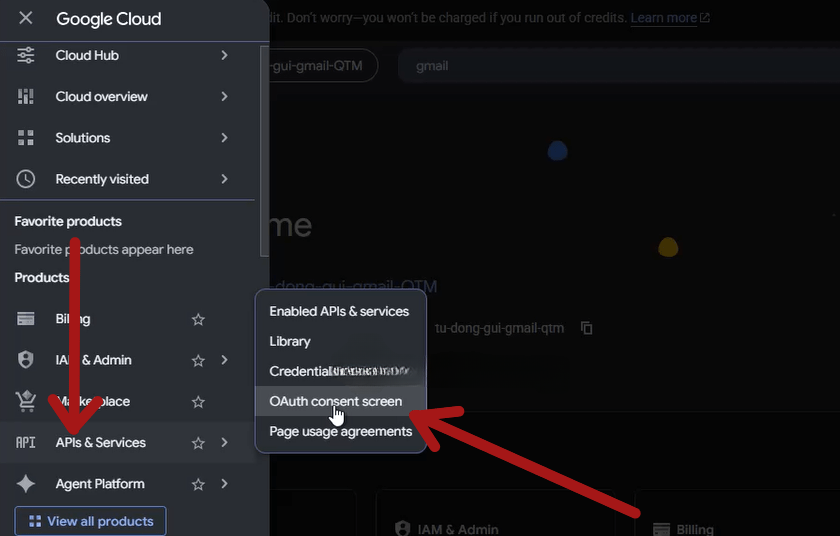The width and height of the screenshot is (840, 536).
Task: Open the Billing product entry
Action: click(x=127, y=319)
